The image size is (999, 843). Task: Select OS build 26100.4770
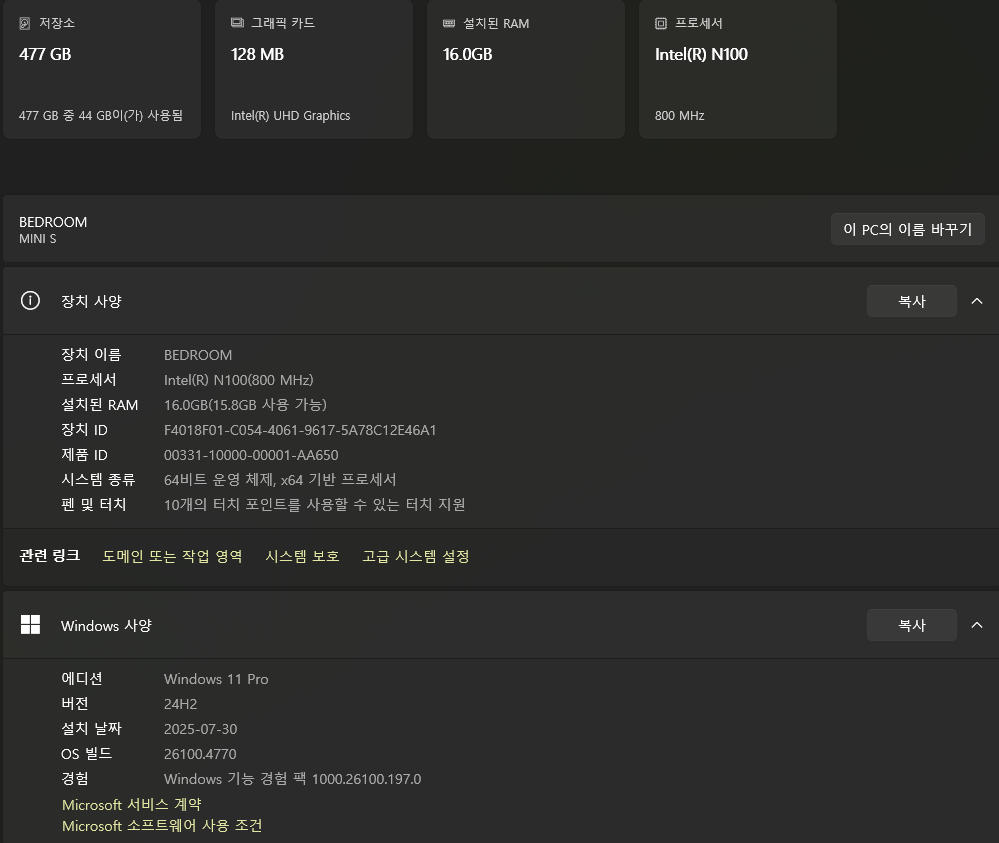(200, 754)
